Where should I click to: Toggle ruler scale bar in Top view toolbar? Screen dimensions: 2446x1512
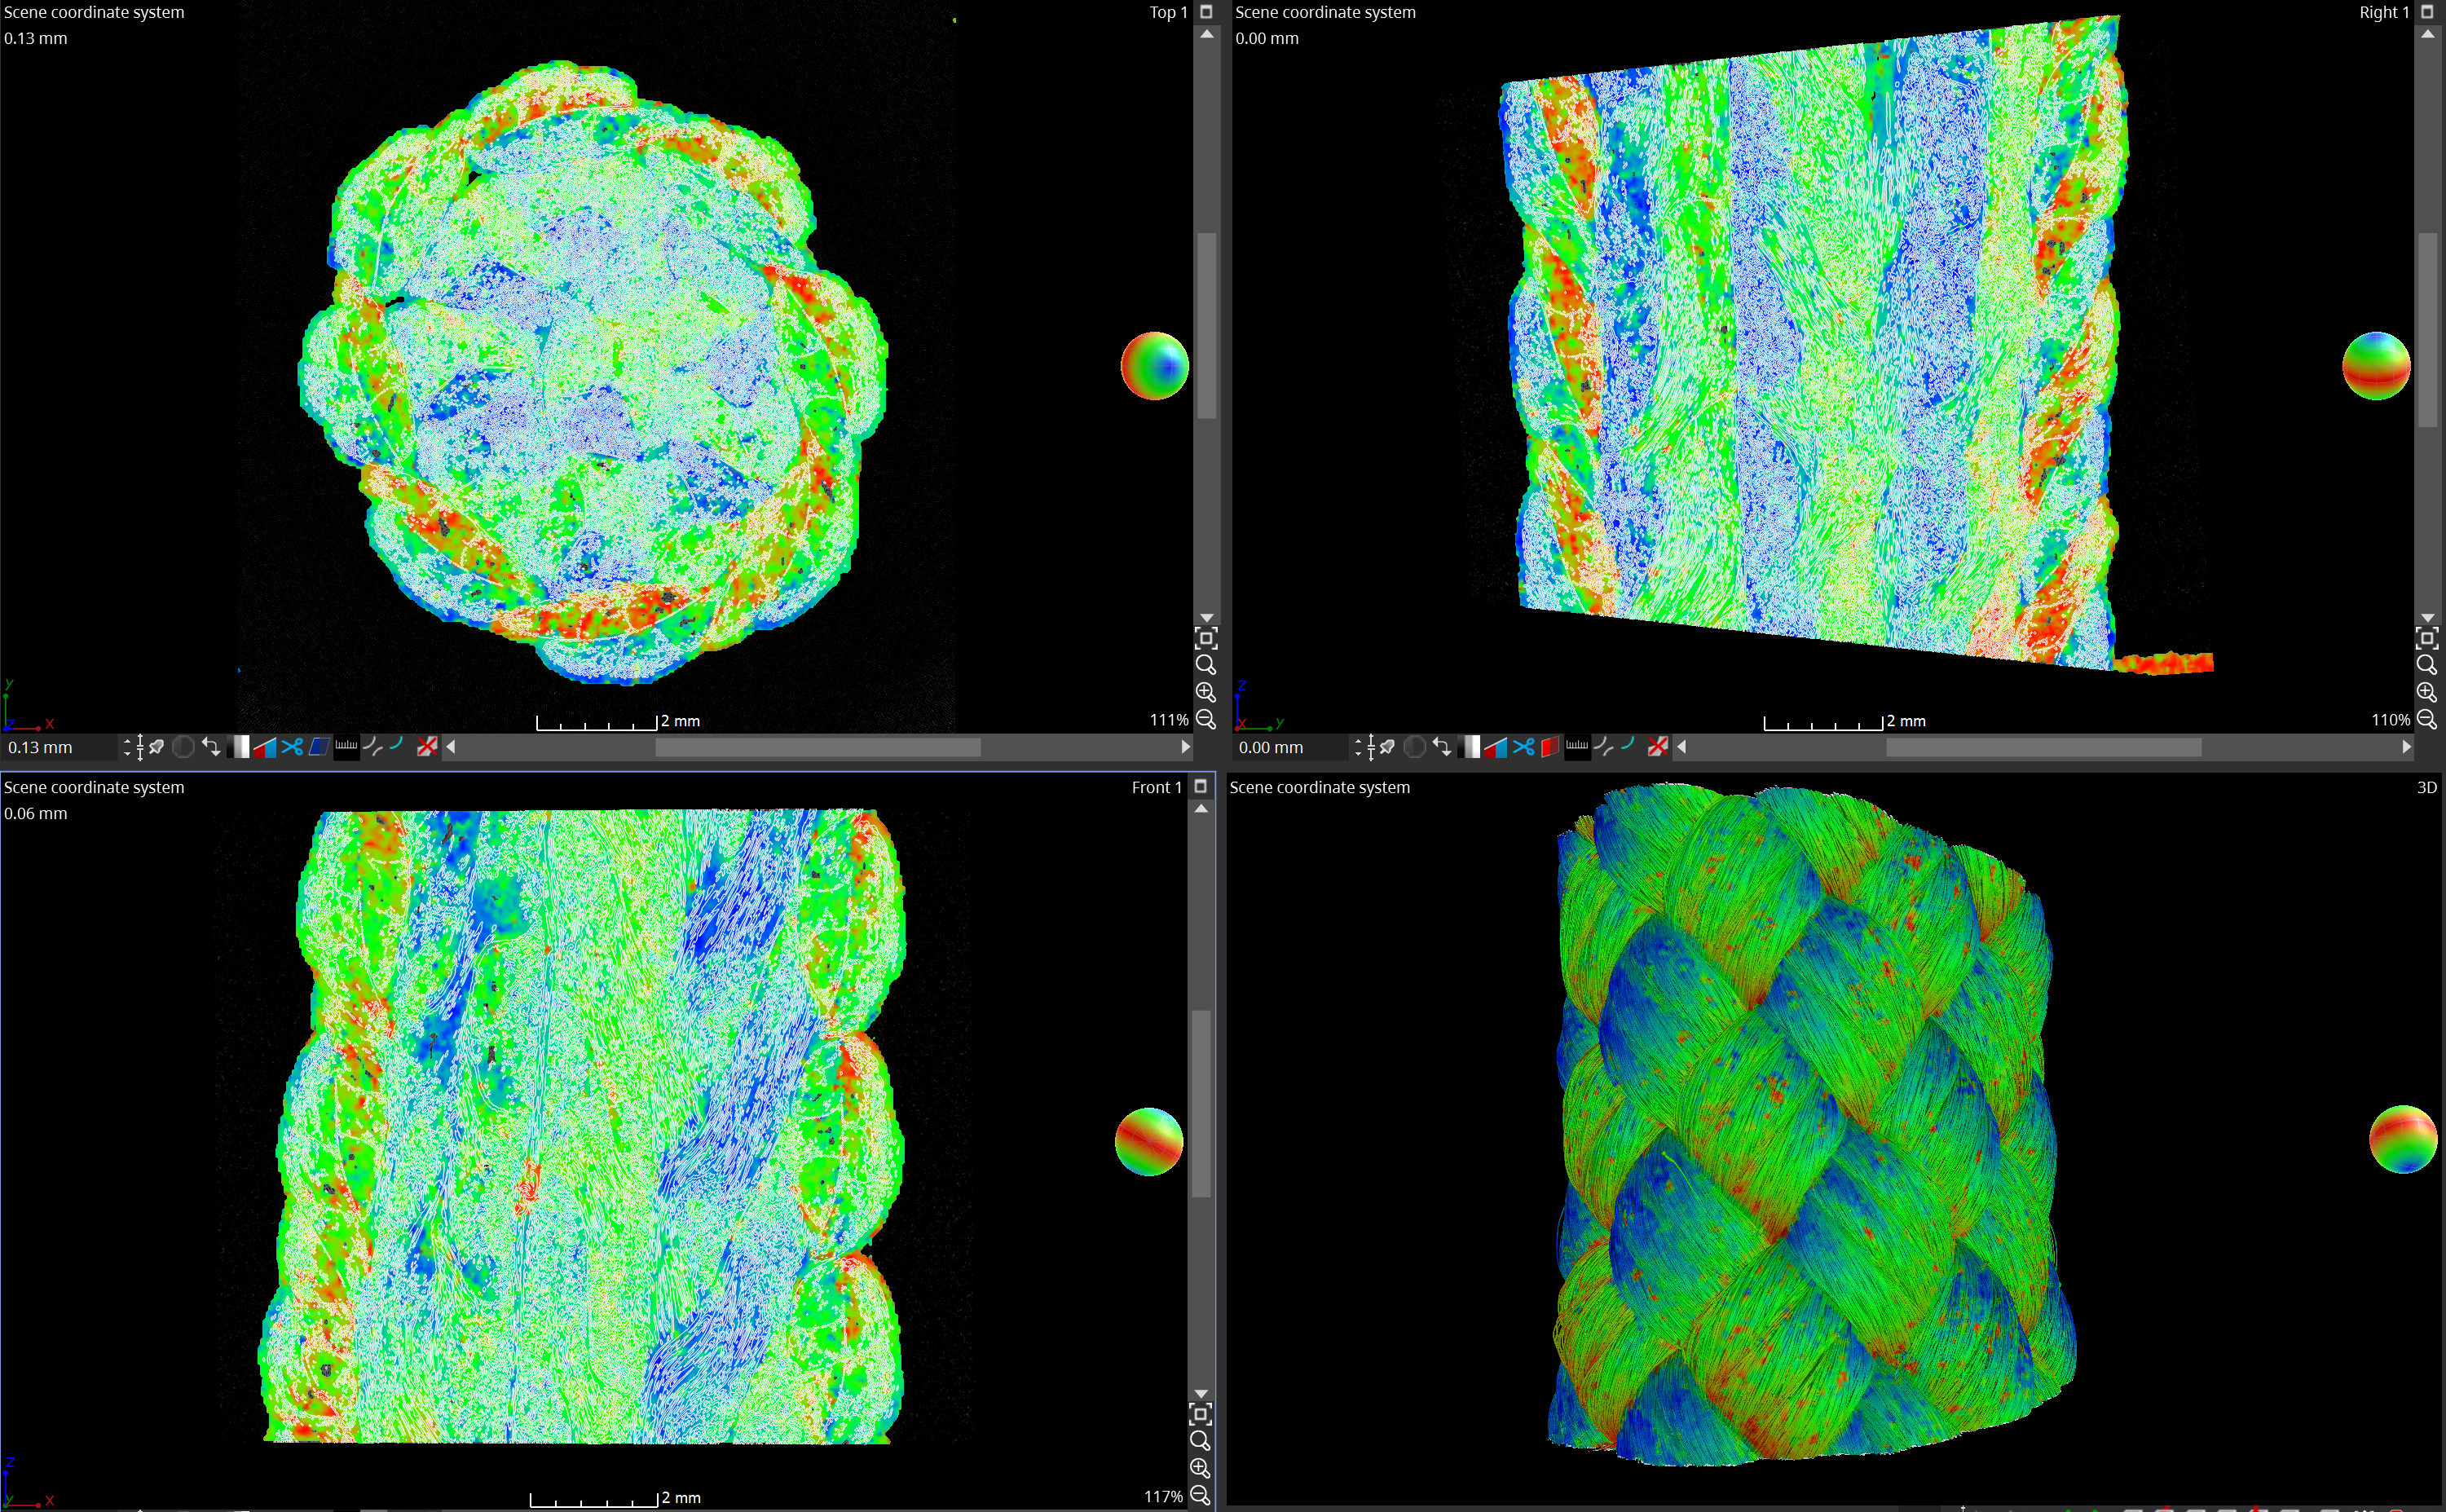[346, 747]
